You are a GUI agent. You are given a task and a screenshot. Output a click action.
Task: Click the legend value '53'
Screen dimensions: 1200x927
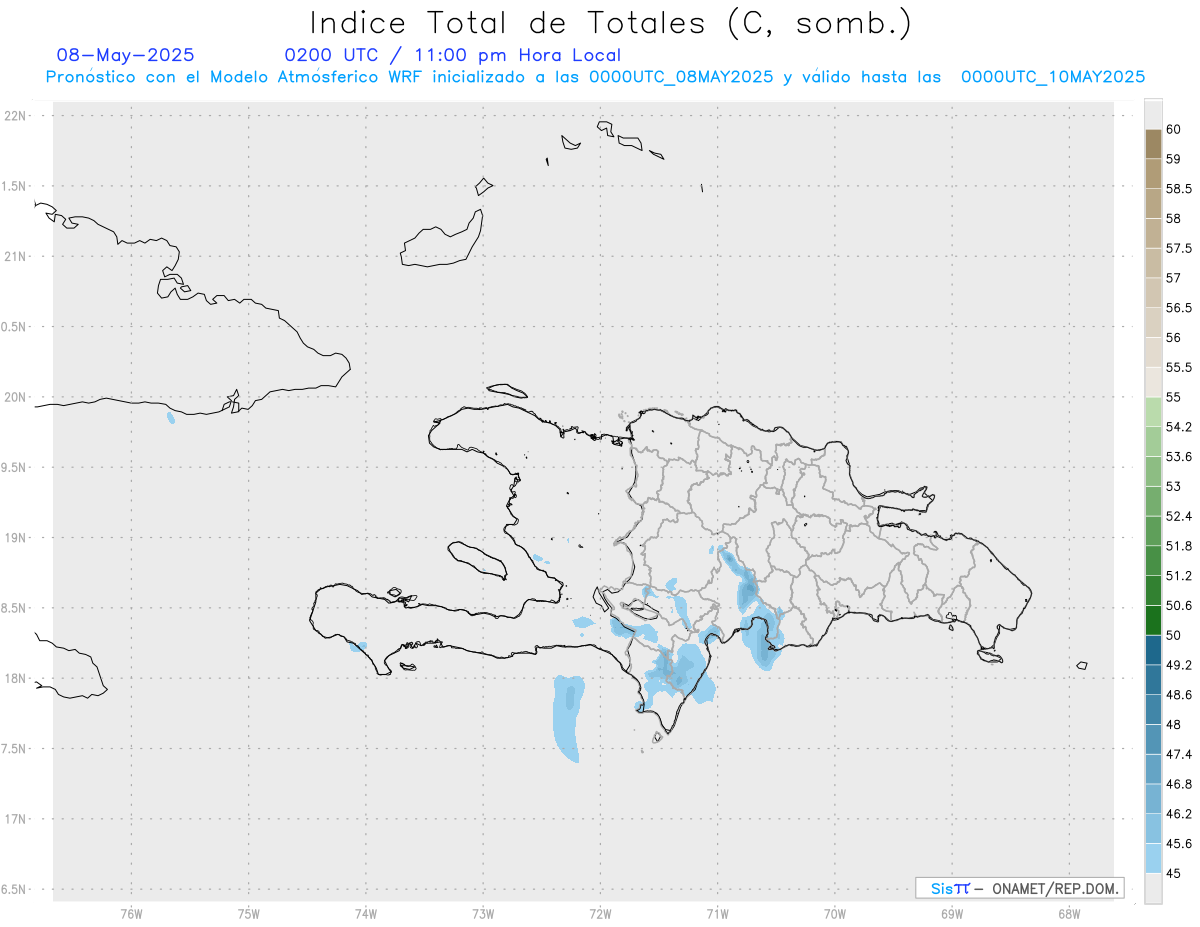point(1173,487)
